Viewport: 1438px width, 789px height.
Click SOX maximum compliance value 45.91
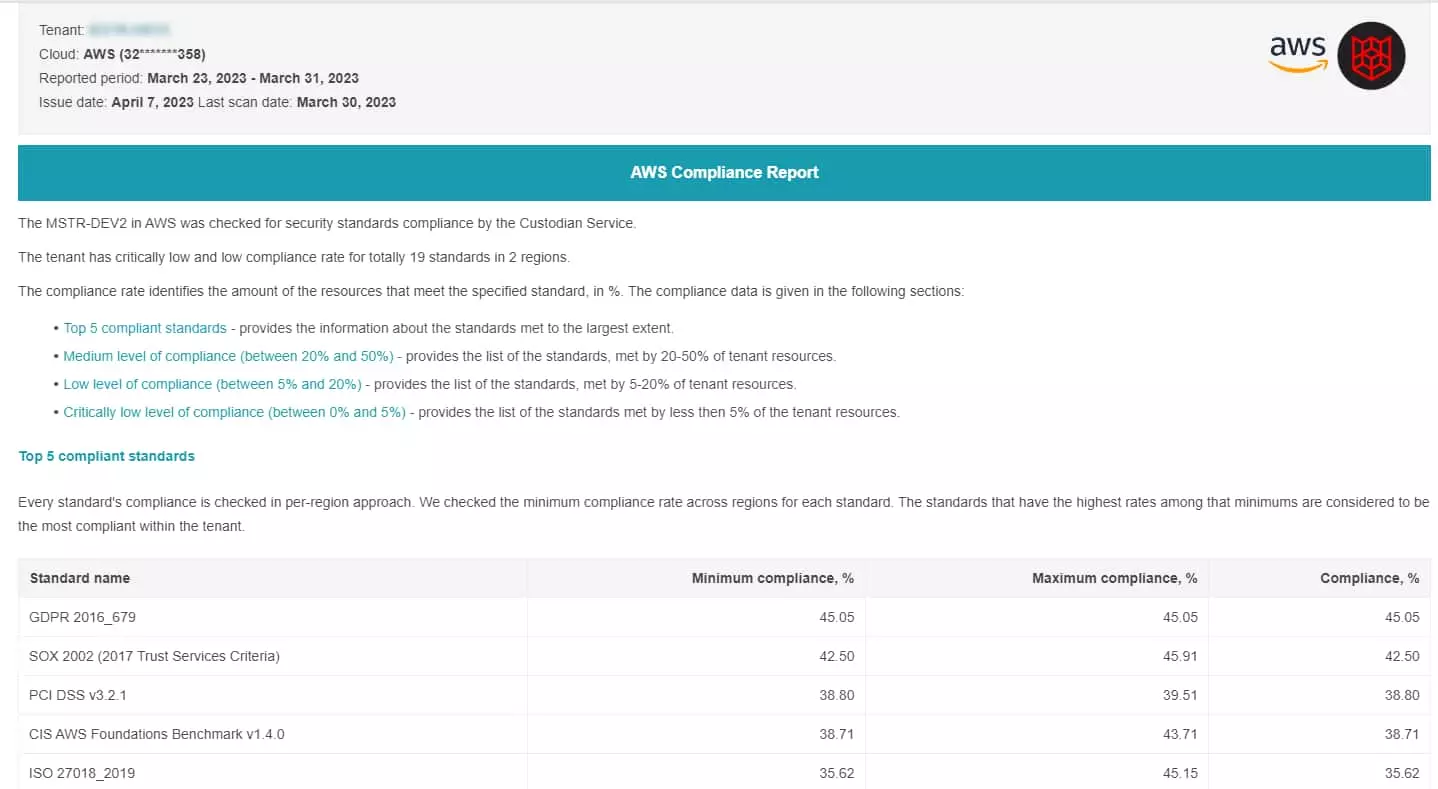pyautogui.click(x=1180, y=656)
